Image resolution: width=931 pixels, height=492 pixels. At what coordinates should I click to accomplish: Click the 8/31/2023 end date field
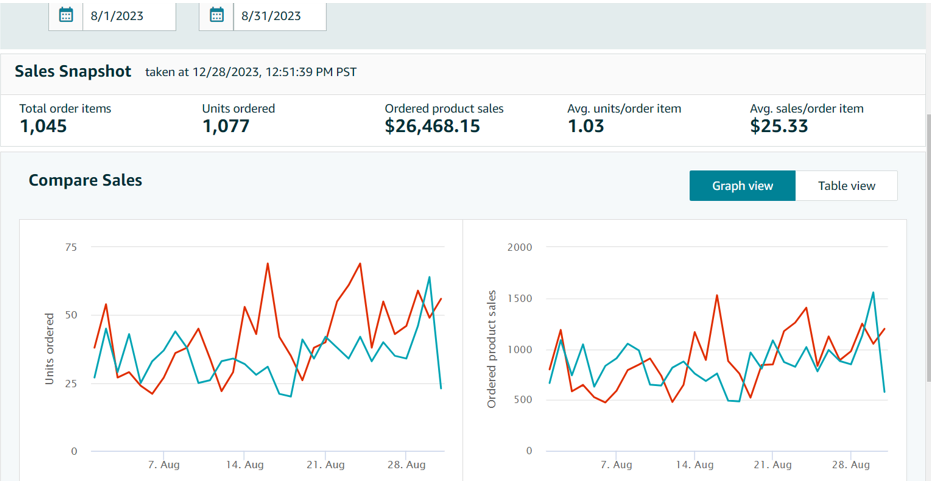point(278,16)
